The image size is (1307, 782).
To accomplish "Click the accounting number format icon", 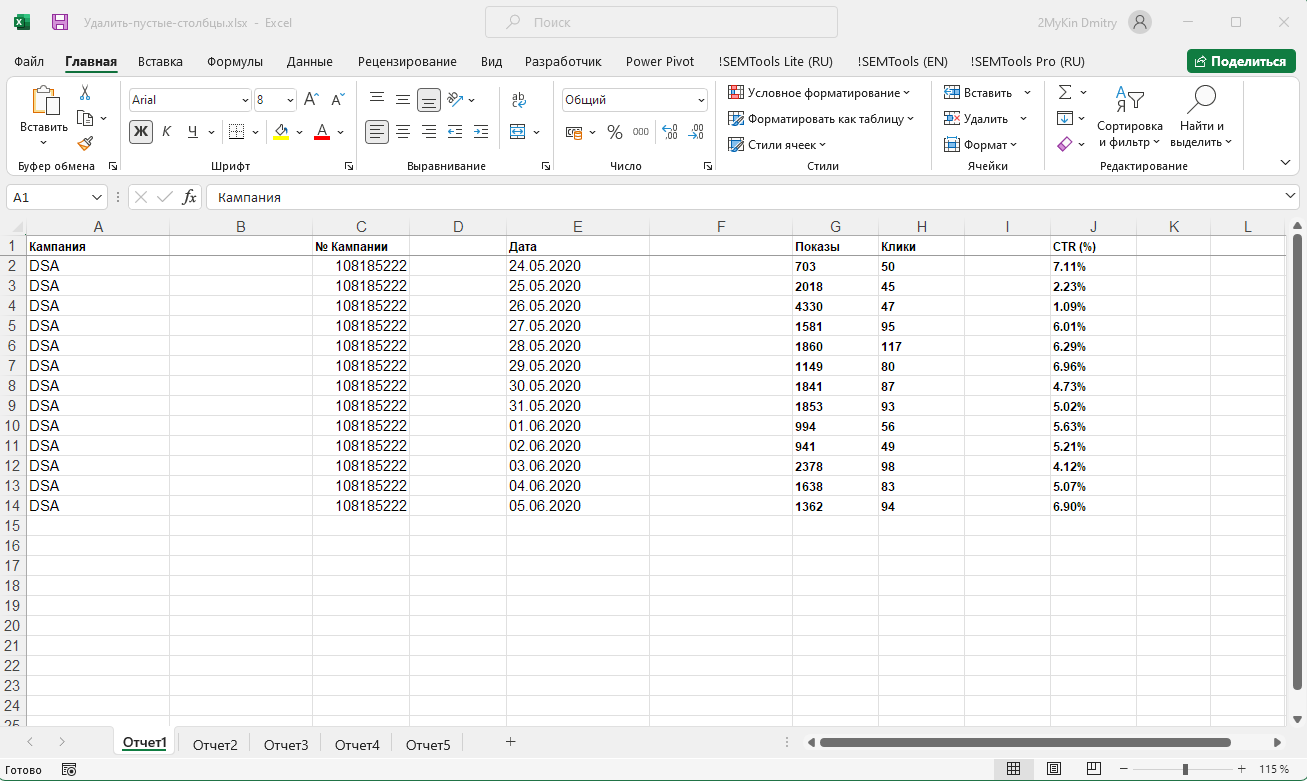I will pos(573,132).
